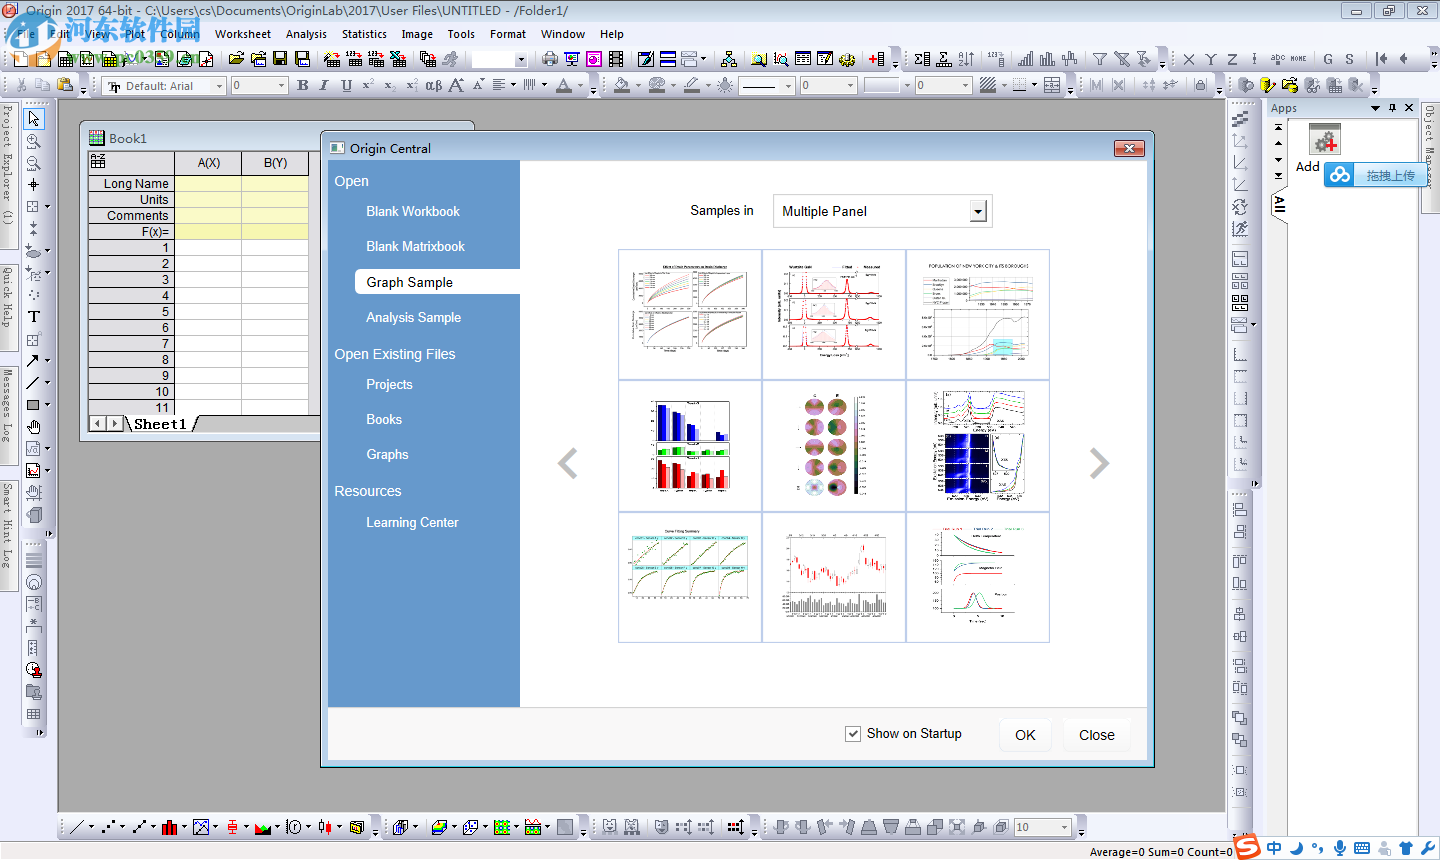The image size is (1440, 860).
Task: Set column as X designation
Action: tap(1189, 59)
